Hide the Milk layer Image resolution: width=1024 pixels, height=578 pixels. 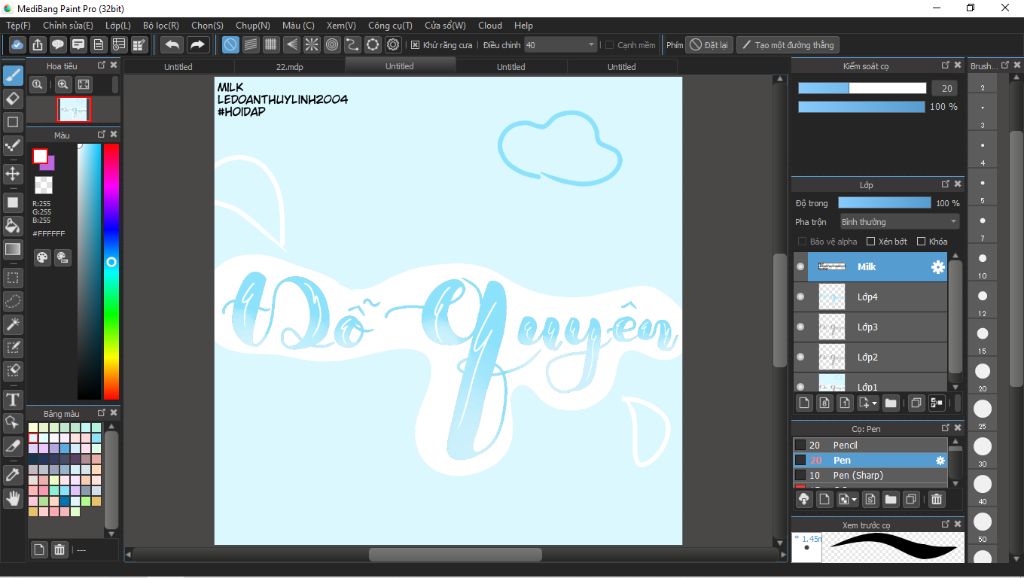[801, 266]
